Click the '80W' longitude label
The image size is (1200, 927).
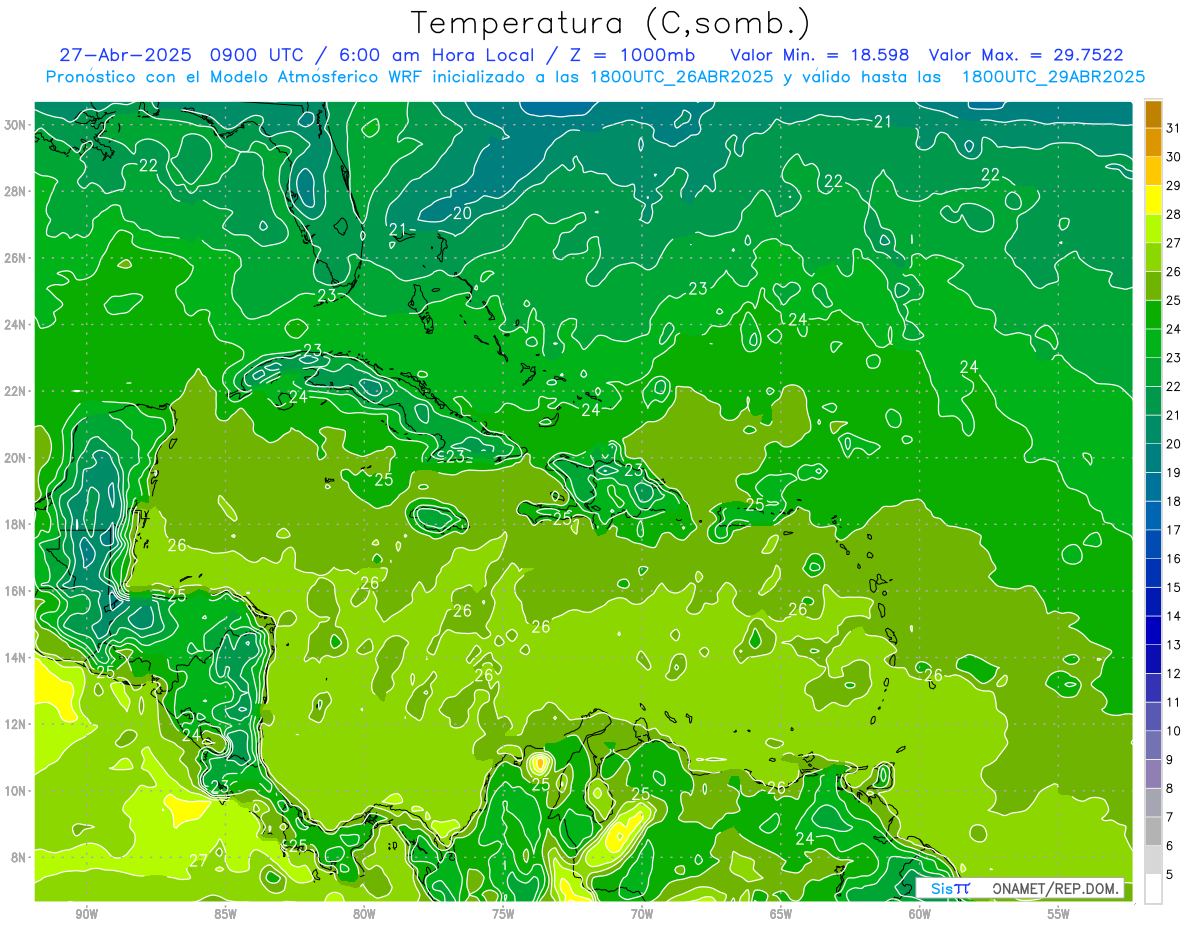364,914
